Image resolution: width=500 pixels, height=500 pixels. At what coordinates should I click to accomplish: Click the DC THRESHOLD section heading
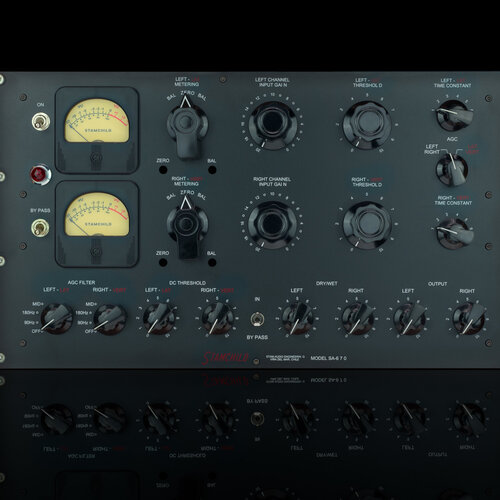(187, 283)
